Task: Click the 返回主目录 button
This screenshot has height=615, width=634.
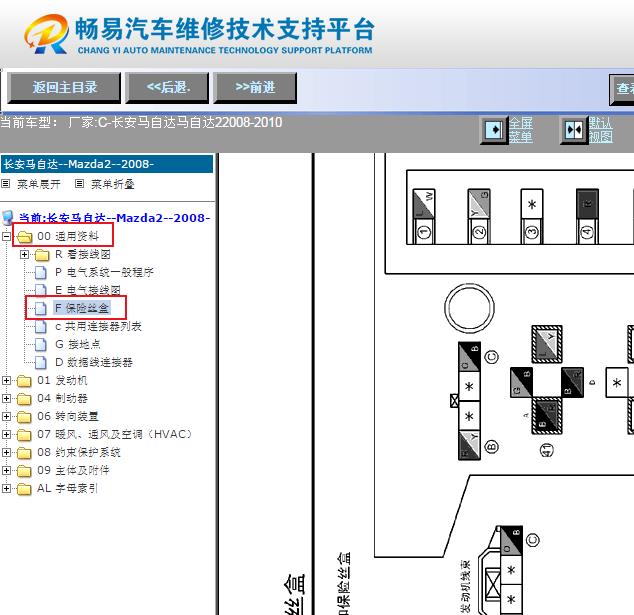Action: (64, 87)
